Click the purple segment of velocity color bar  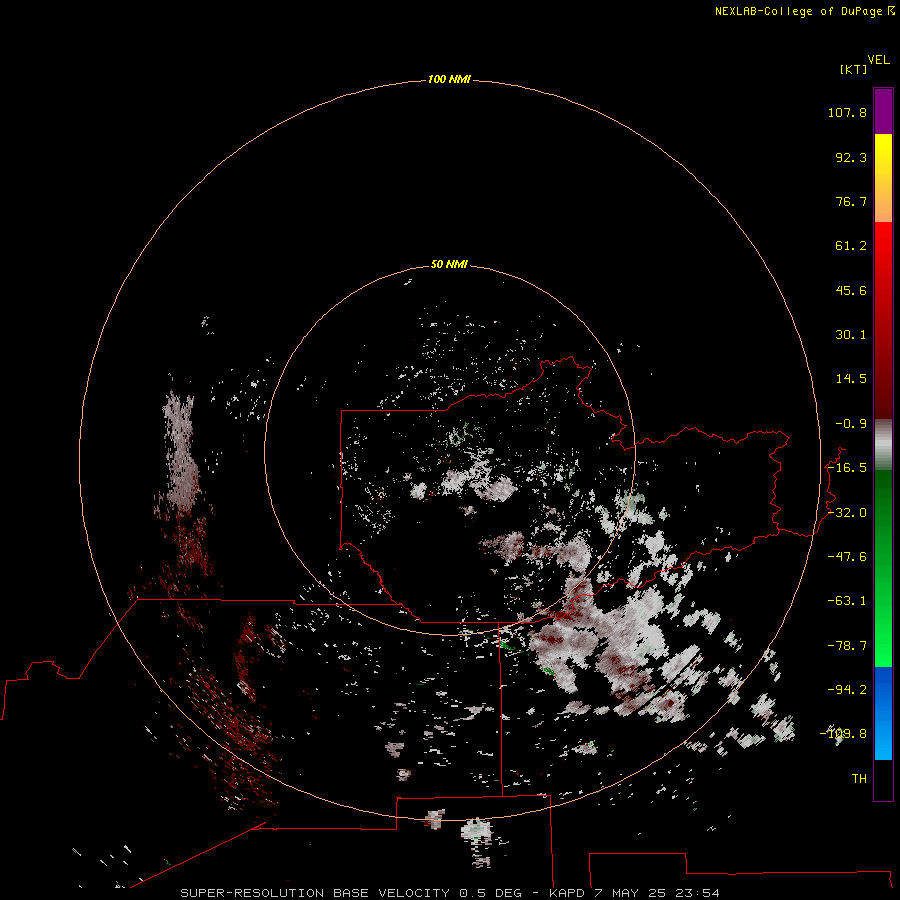point(883,111)
